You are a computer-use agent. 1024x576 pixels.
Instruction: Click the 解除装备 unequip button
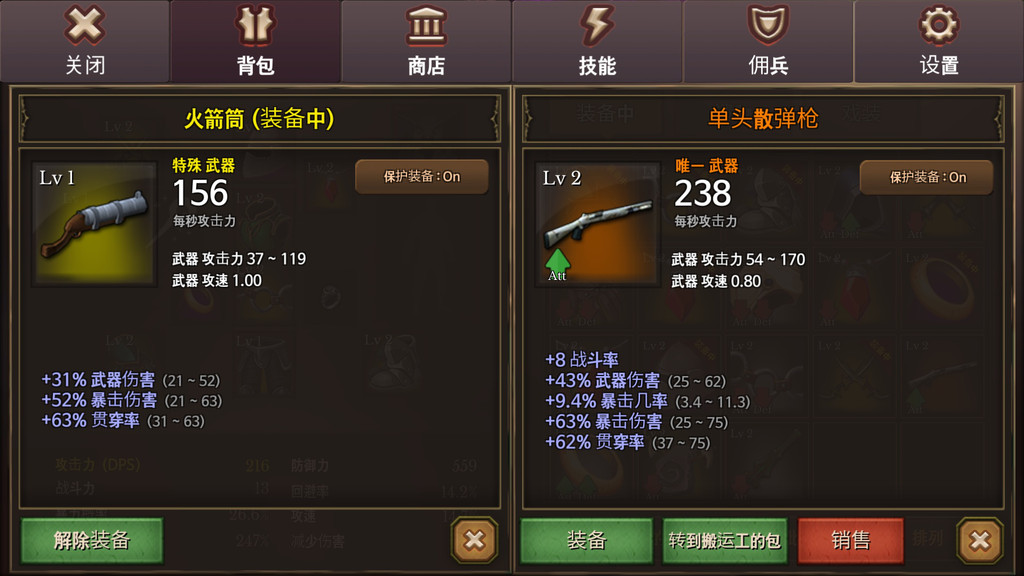pyautogui.click(x=92, y=540)
